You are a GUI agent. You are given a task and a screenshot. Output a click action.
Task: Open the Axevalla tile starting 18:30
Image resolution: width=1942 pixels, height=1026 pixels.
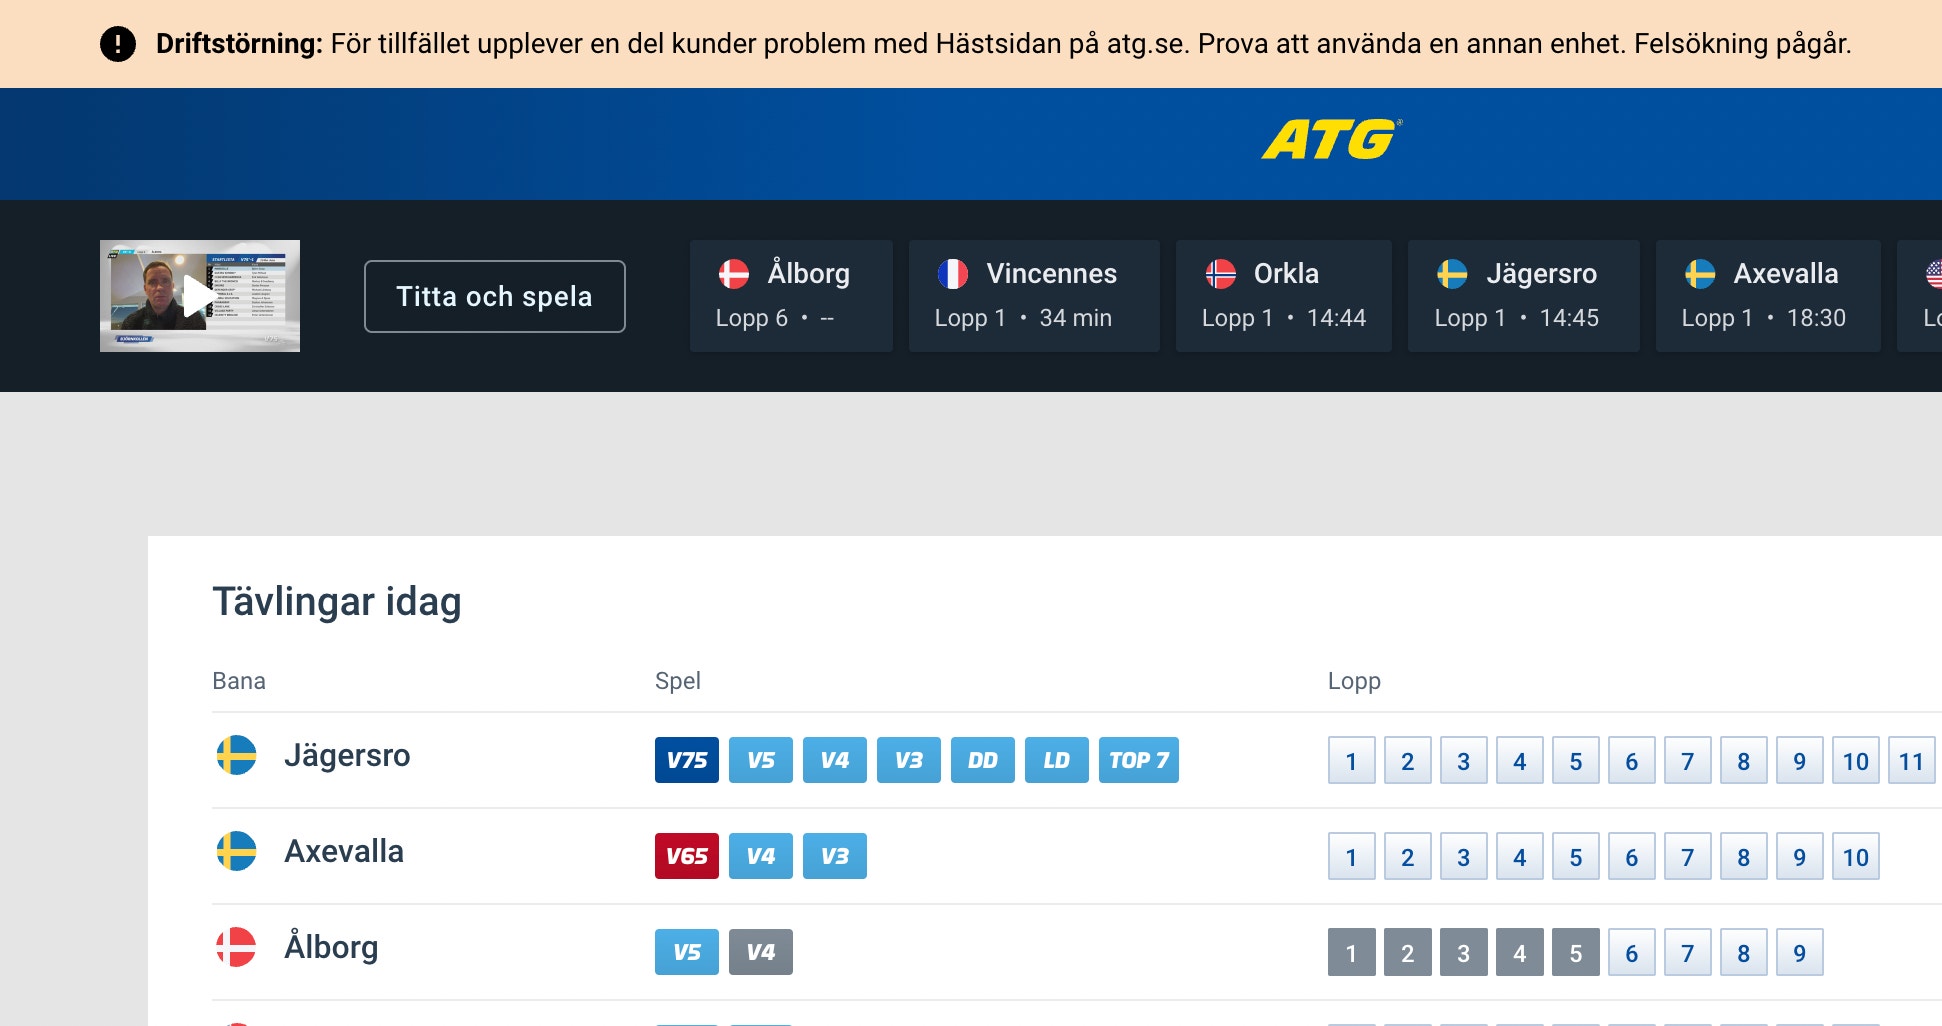(x=1767, y=296)
